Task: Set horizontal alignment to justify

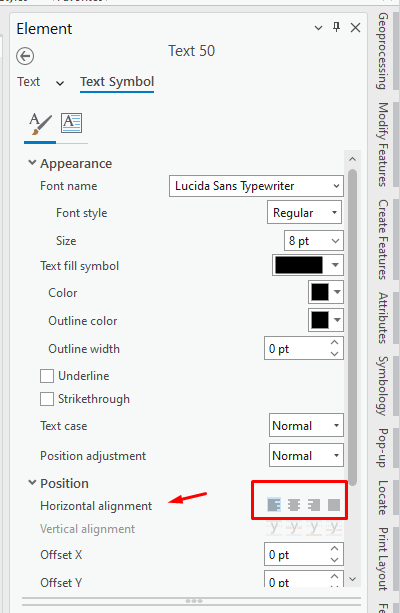Action: pyautogui.click(x=334, y=505)
